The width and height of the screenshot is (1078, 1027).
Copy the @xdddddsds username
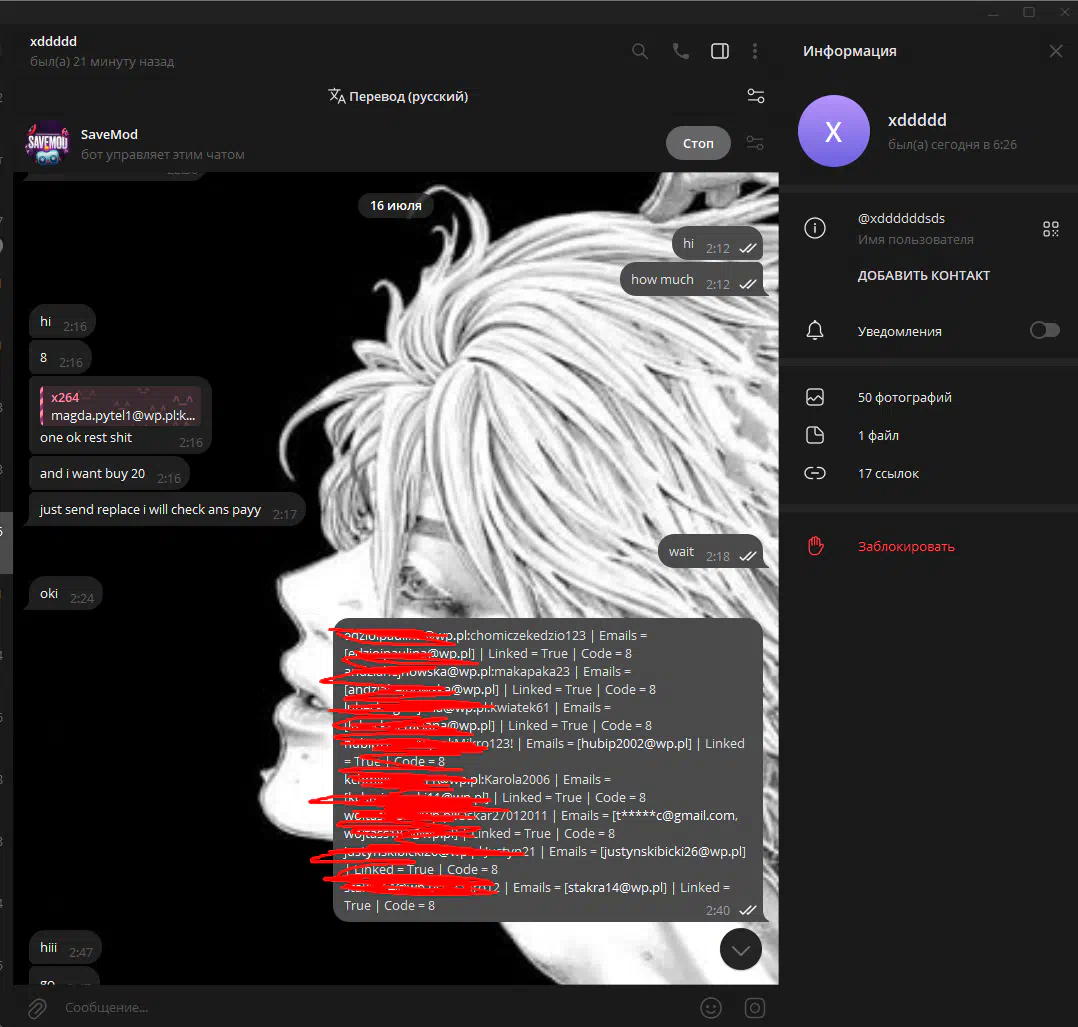[x=901, y=219]
